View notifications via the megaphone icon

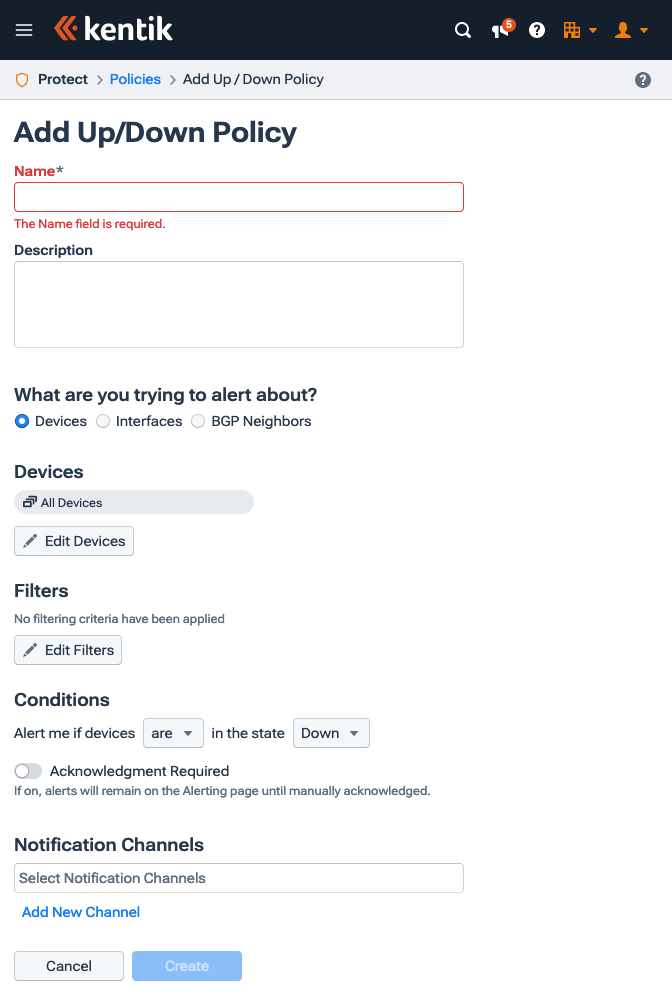(498, 31)
